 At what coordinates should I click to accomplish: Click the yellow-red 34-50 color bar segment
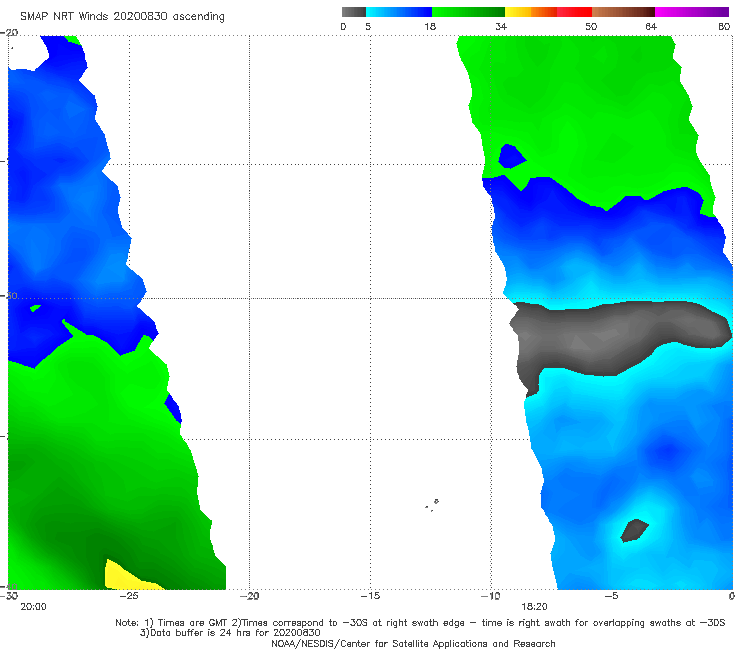[x=548, y=12]
